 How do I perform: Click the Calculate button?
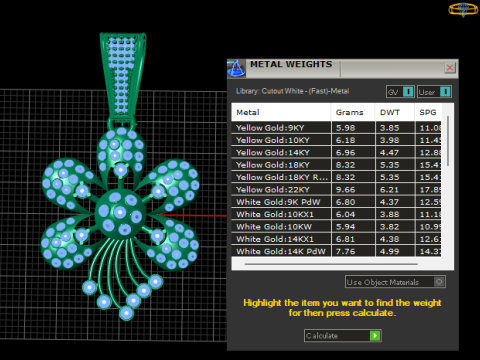pyautogui.click(x=343, y=335)
